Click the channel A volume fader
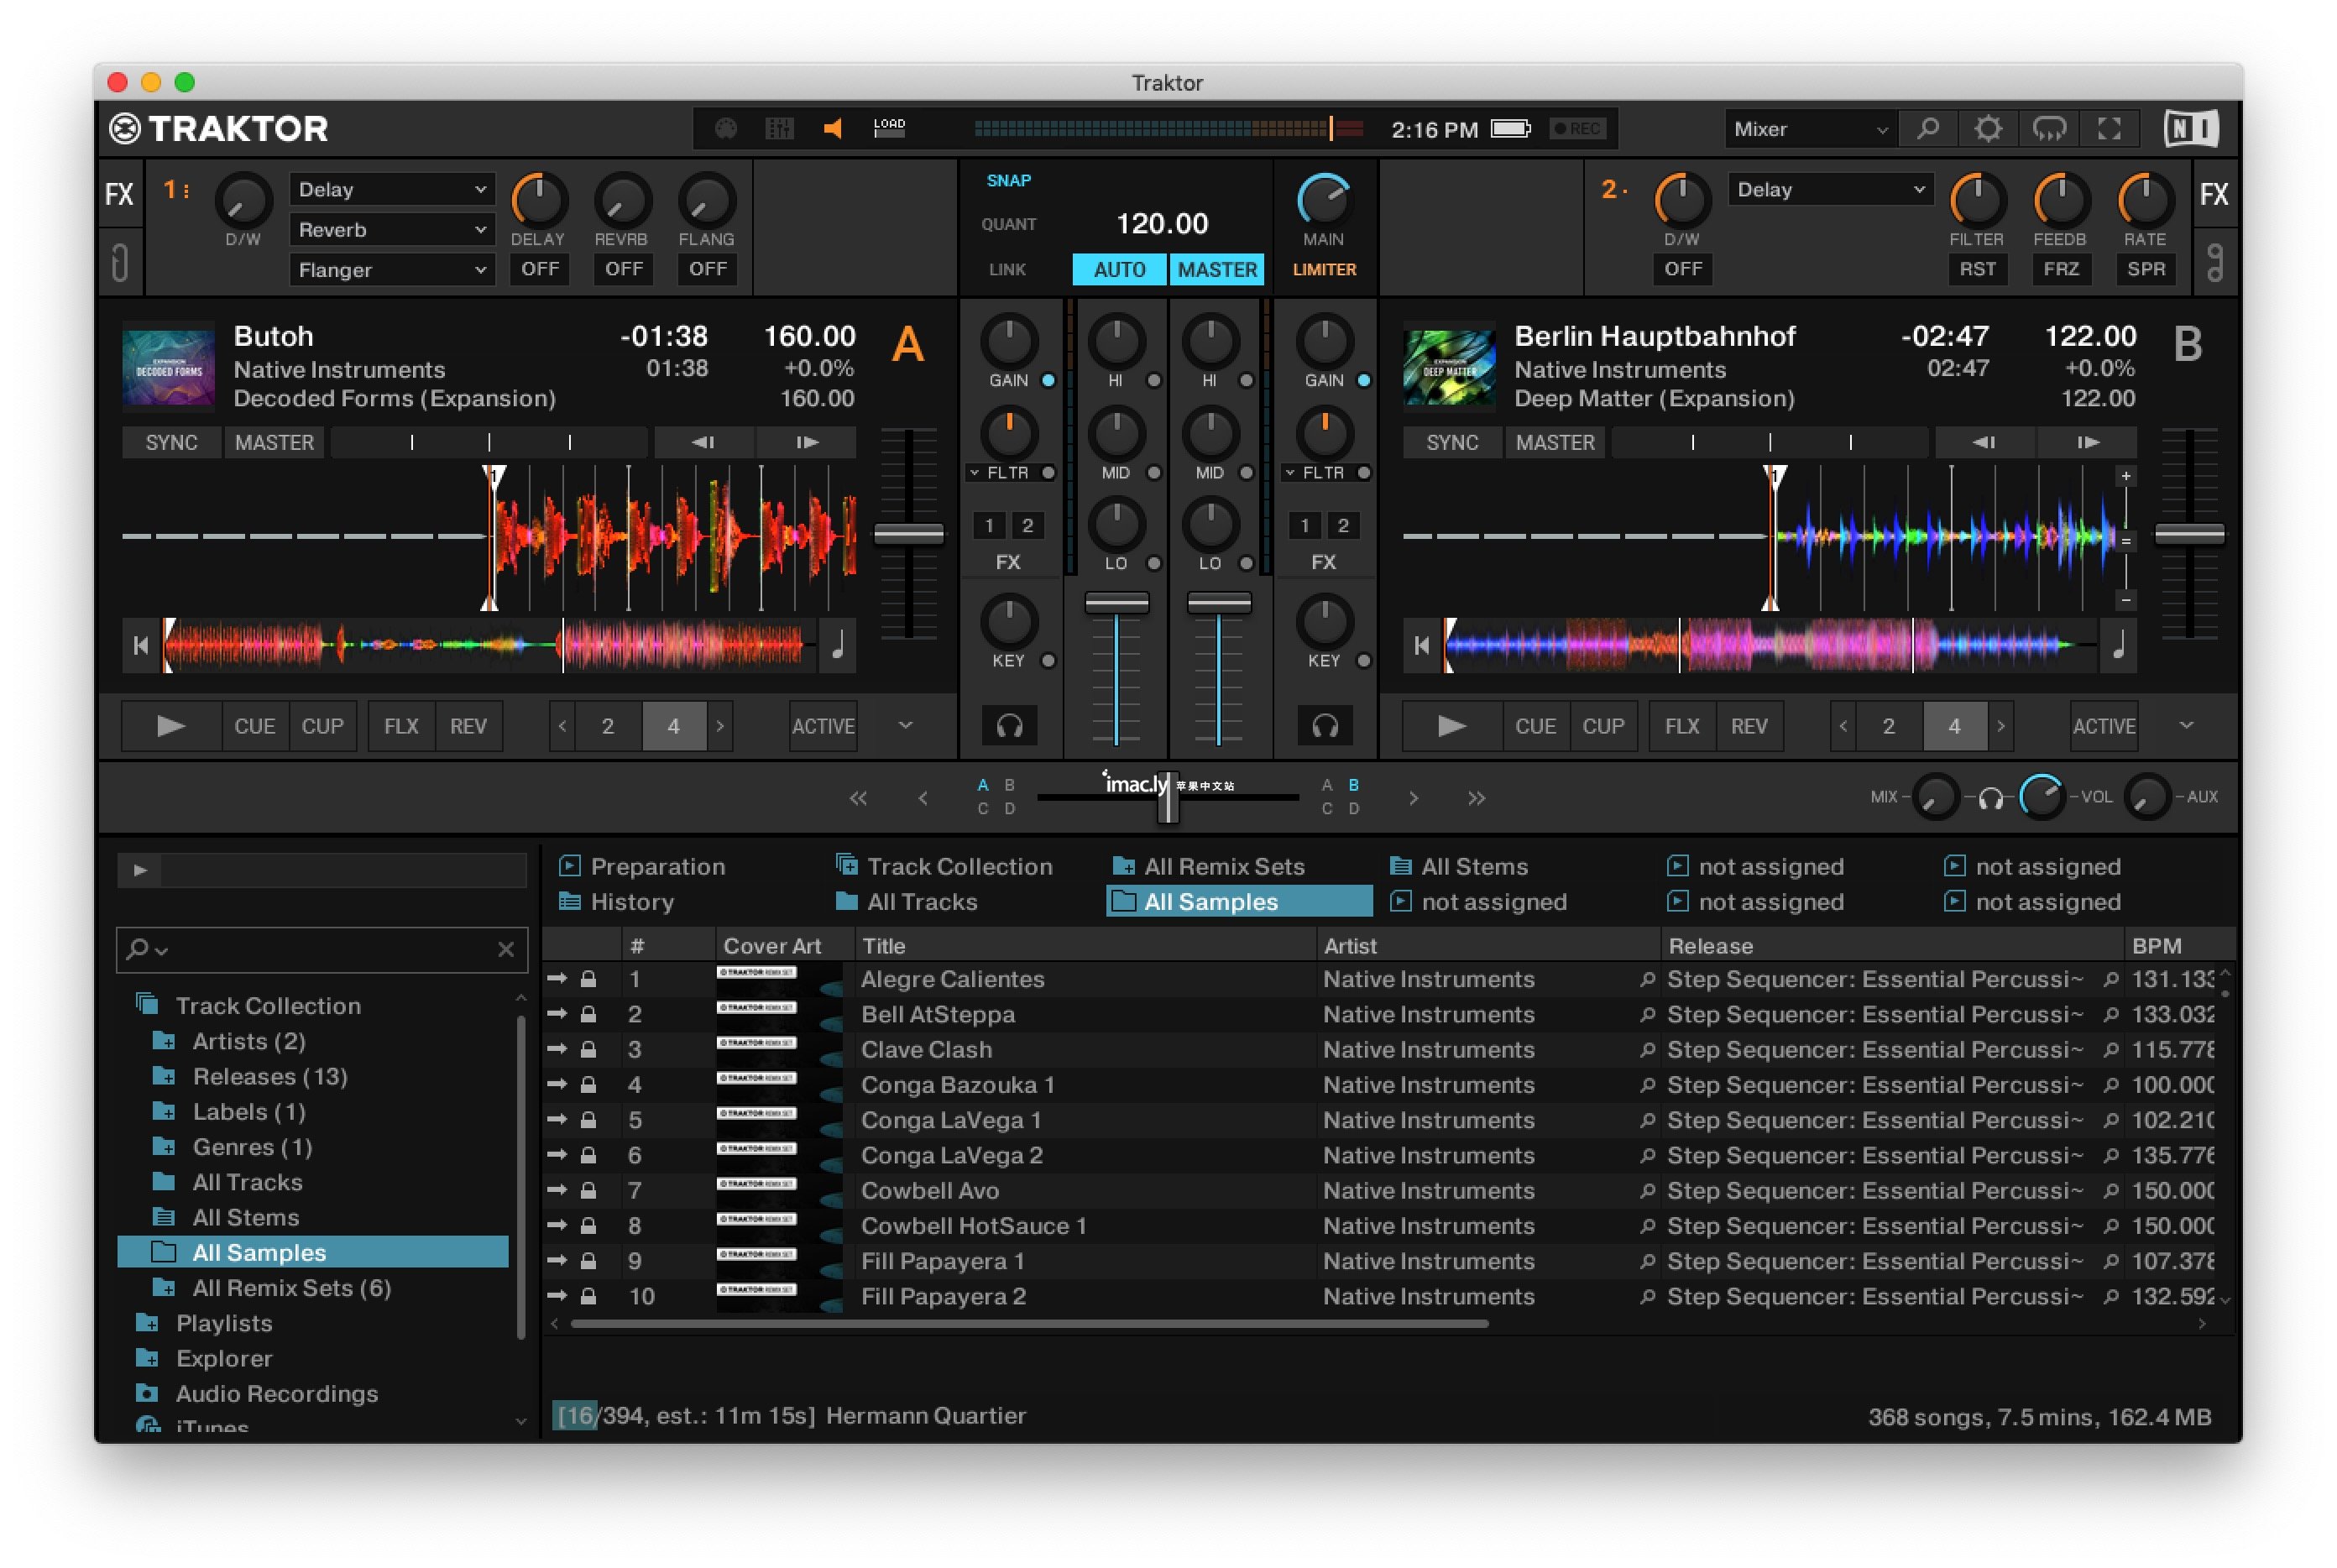 1116,602
